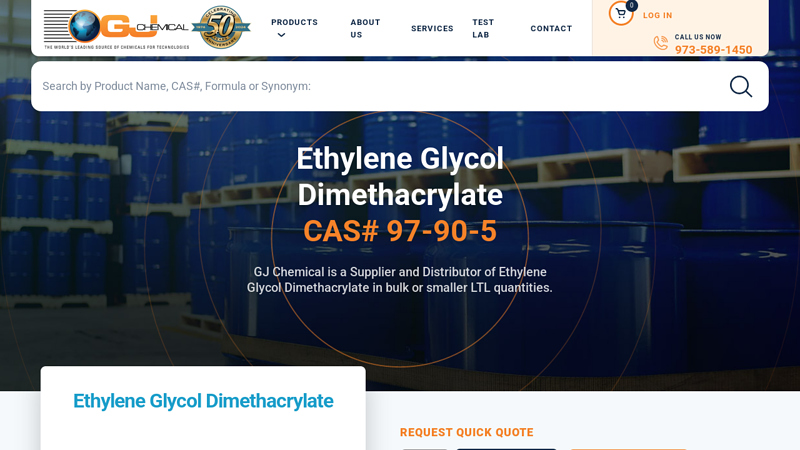Click the Call Us Now label
800x450 pixels.
(x=698, y=37)
